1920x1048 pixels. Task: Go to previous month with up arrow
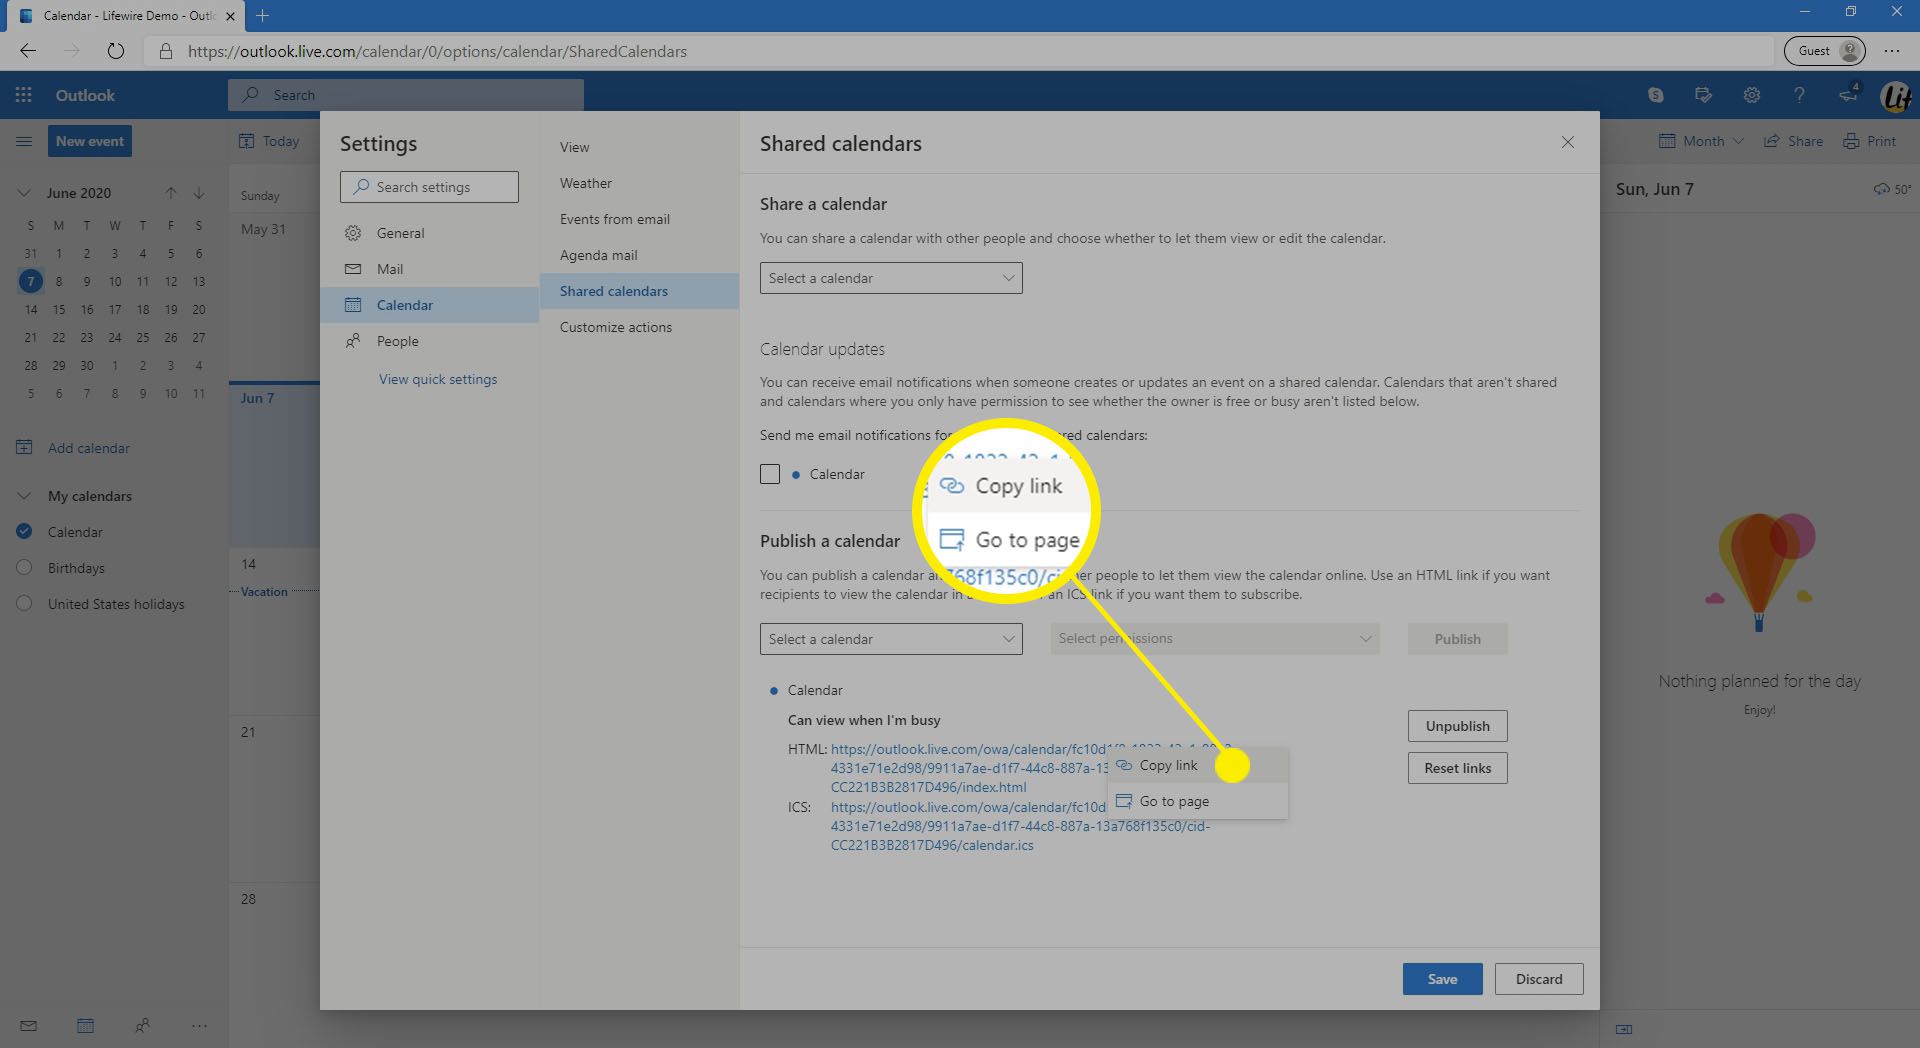171,193
